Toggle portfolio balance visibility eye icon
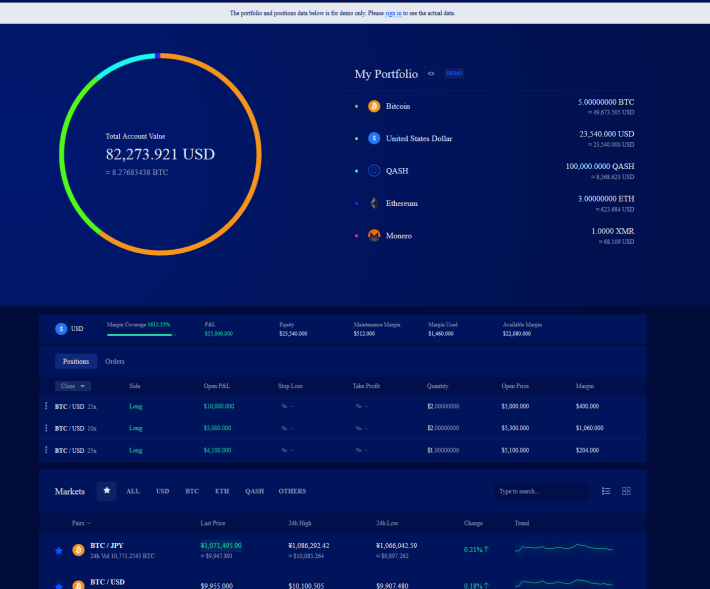The height and width of the screenshot is (589, 710). (x=431, y=73)
